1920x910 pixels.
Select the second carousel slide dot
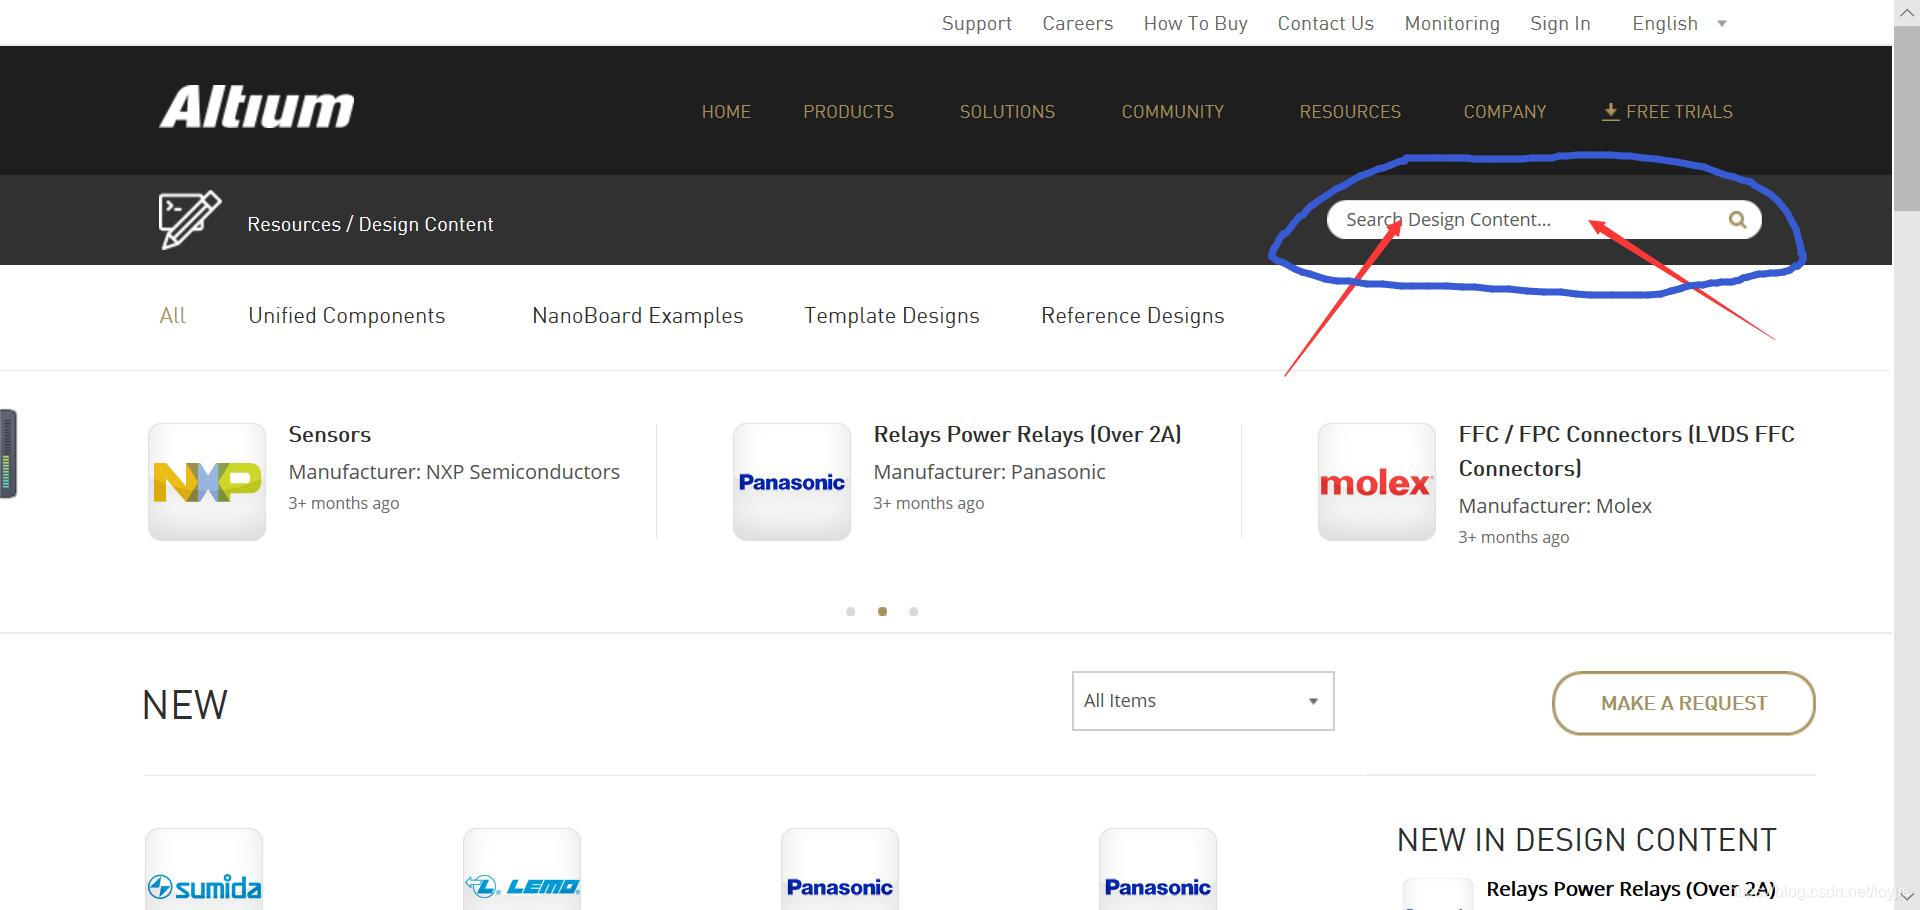pos(882,611)
